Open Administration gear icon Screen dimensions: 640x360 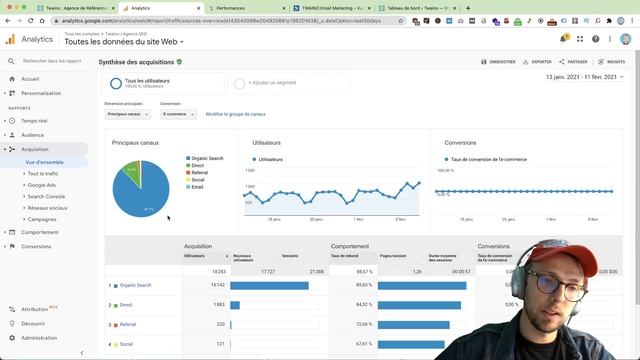12,338
